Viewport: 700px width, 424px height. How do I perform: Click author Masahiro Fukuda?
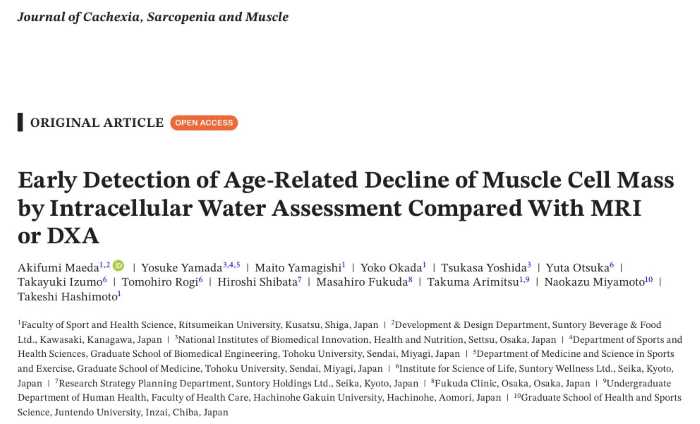(x=362, y=282)
